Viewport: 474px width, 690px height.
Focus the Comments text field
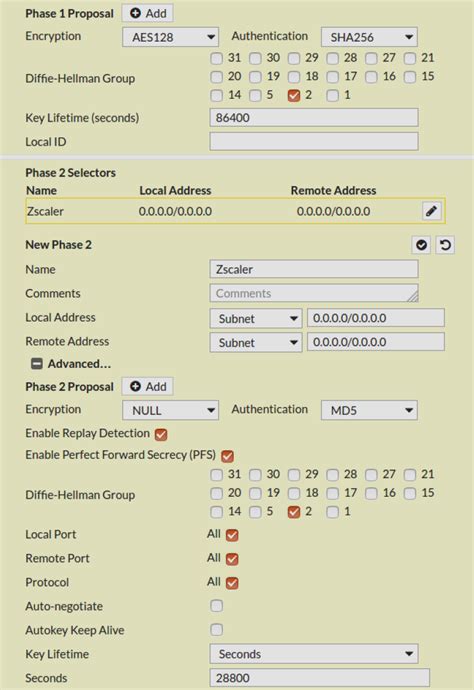point(314,293)
